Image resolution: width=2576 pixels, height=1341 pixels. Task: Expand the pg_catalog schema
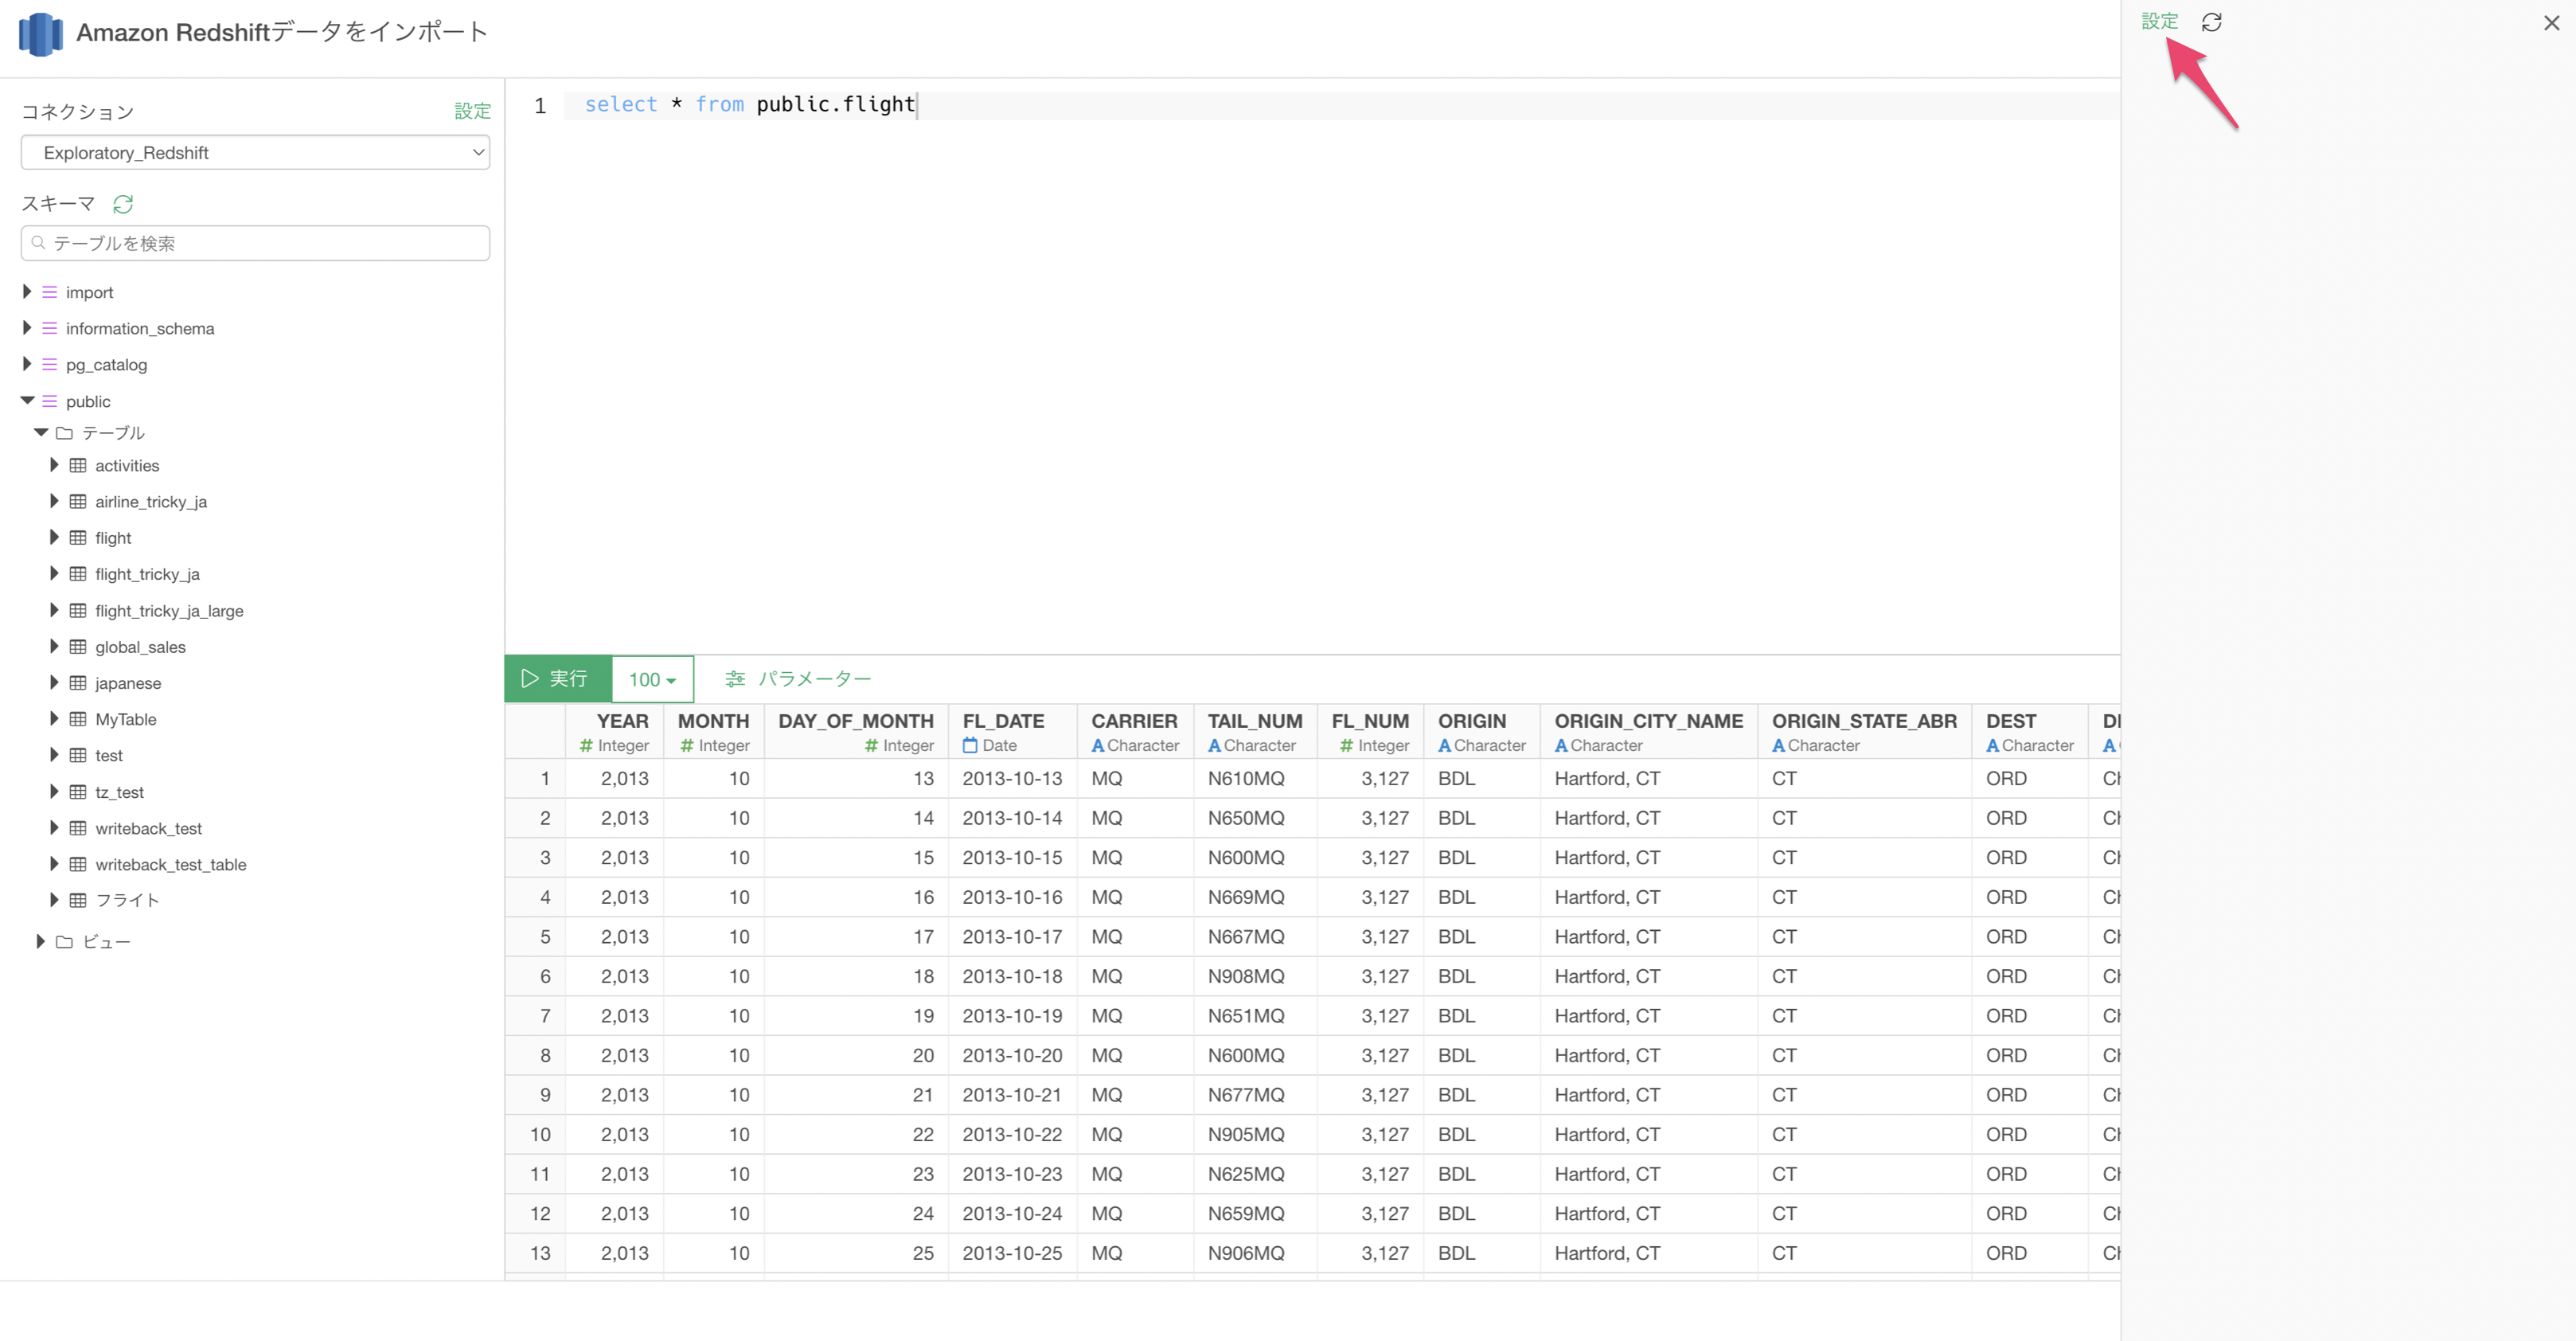(x=27, y=363)
